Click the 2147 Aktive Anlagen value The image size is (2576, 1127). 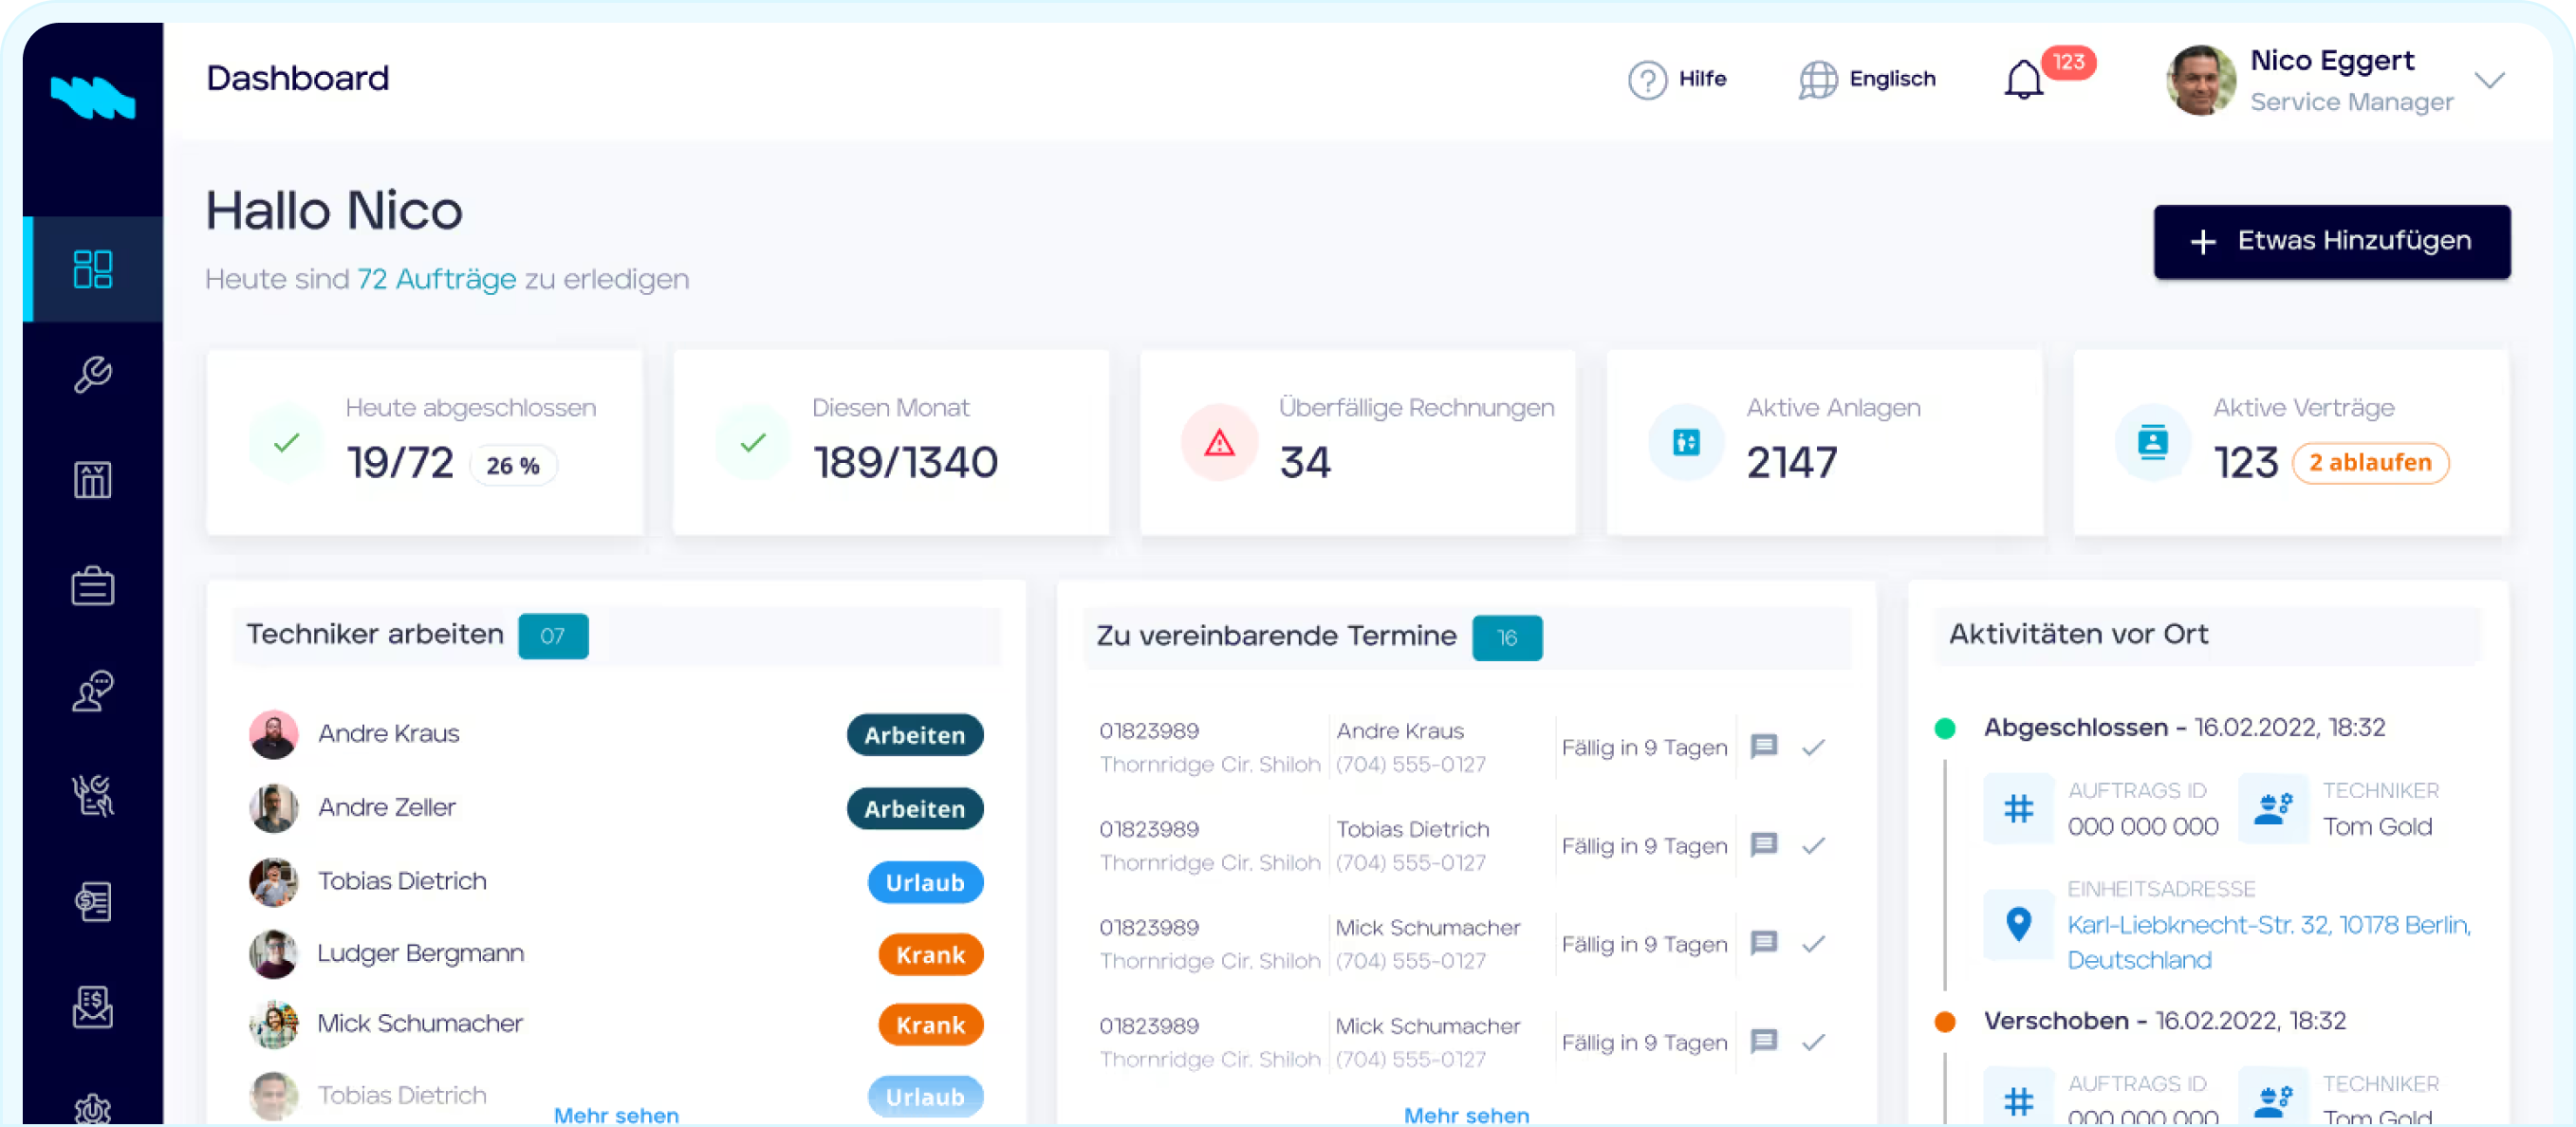click(1791, 462)
